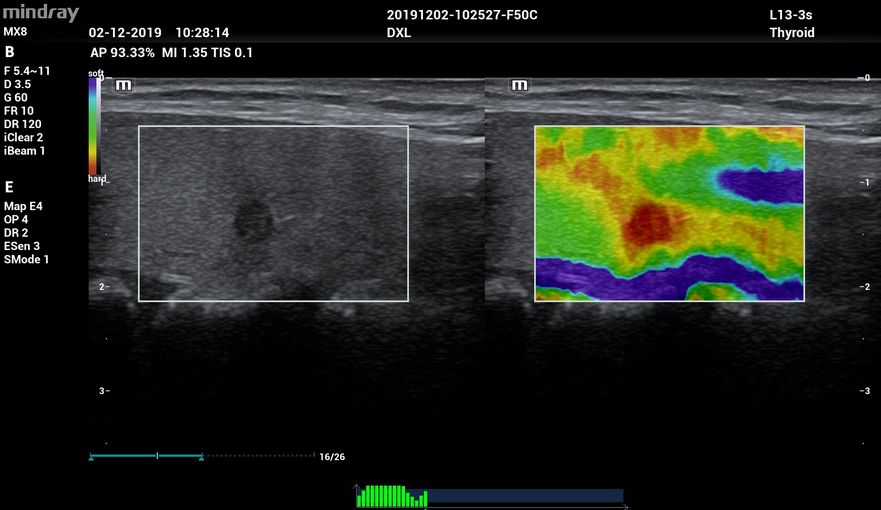Click the dark nodule in B-mode image
Viewport: 881px width, 510px height.
pyautogui.click(x=253, y=219)
